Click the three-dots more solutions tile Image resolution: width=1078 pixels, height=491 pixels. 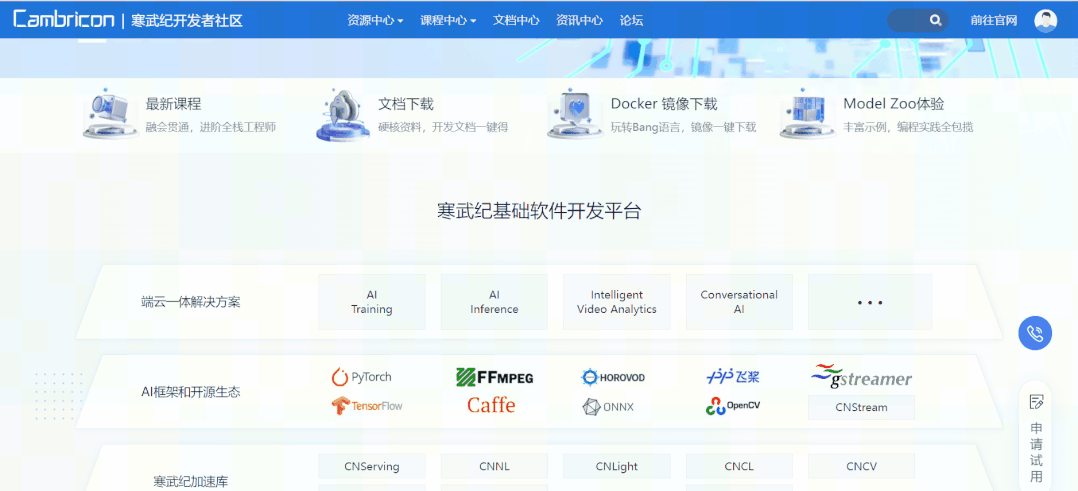(x=870, y=302)
